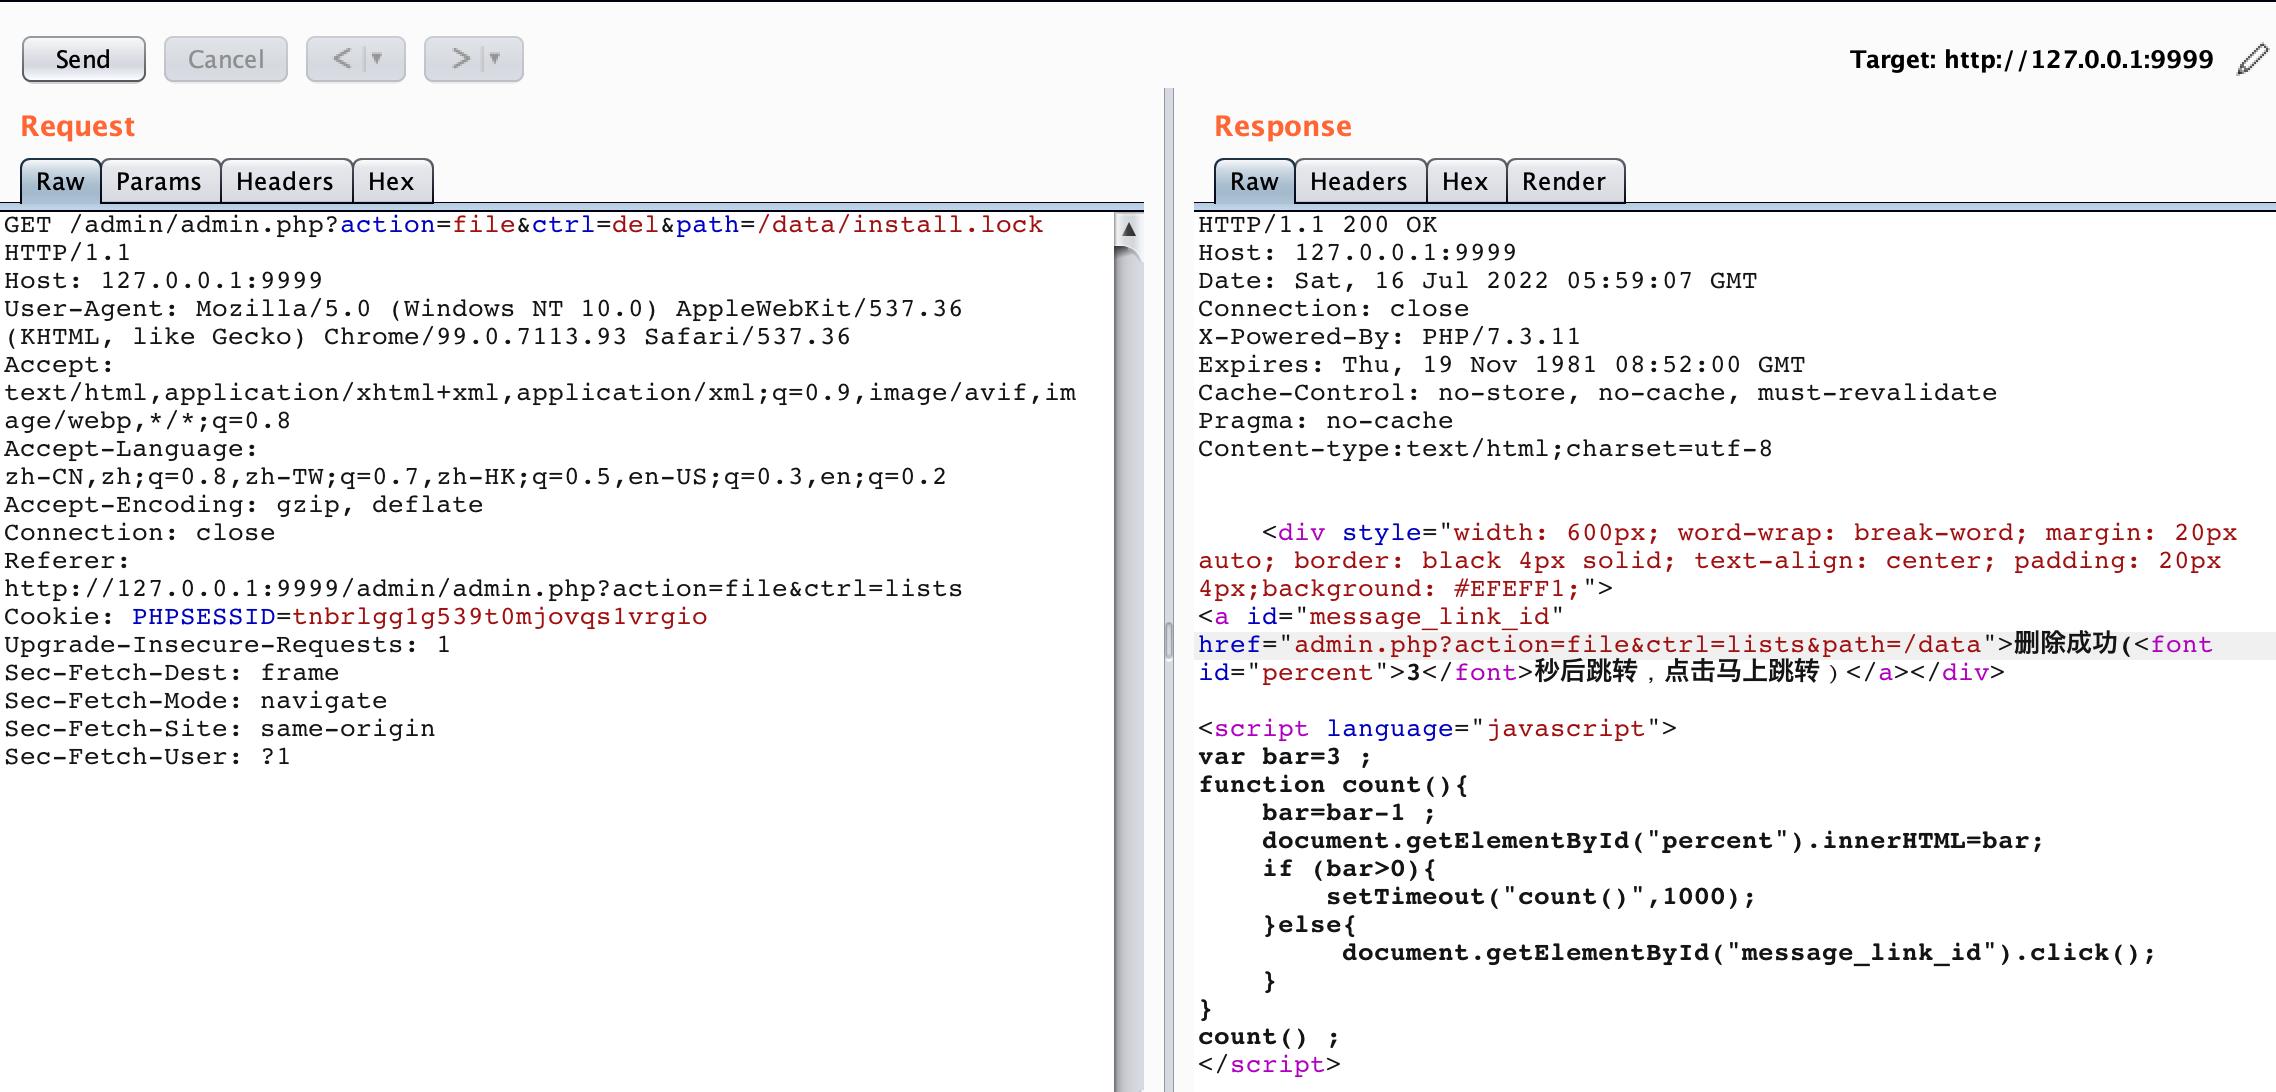Select the response Raw tab

pyautogui.click(x=1254, y=181)
